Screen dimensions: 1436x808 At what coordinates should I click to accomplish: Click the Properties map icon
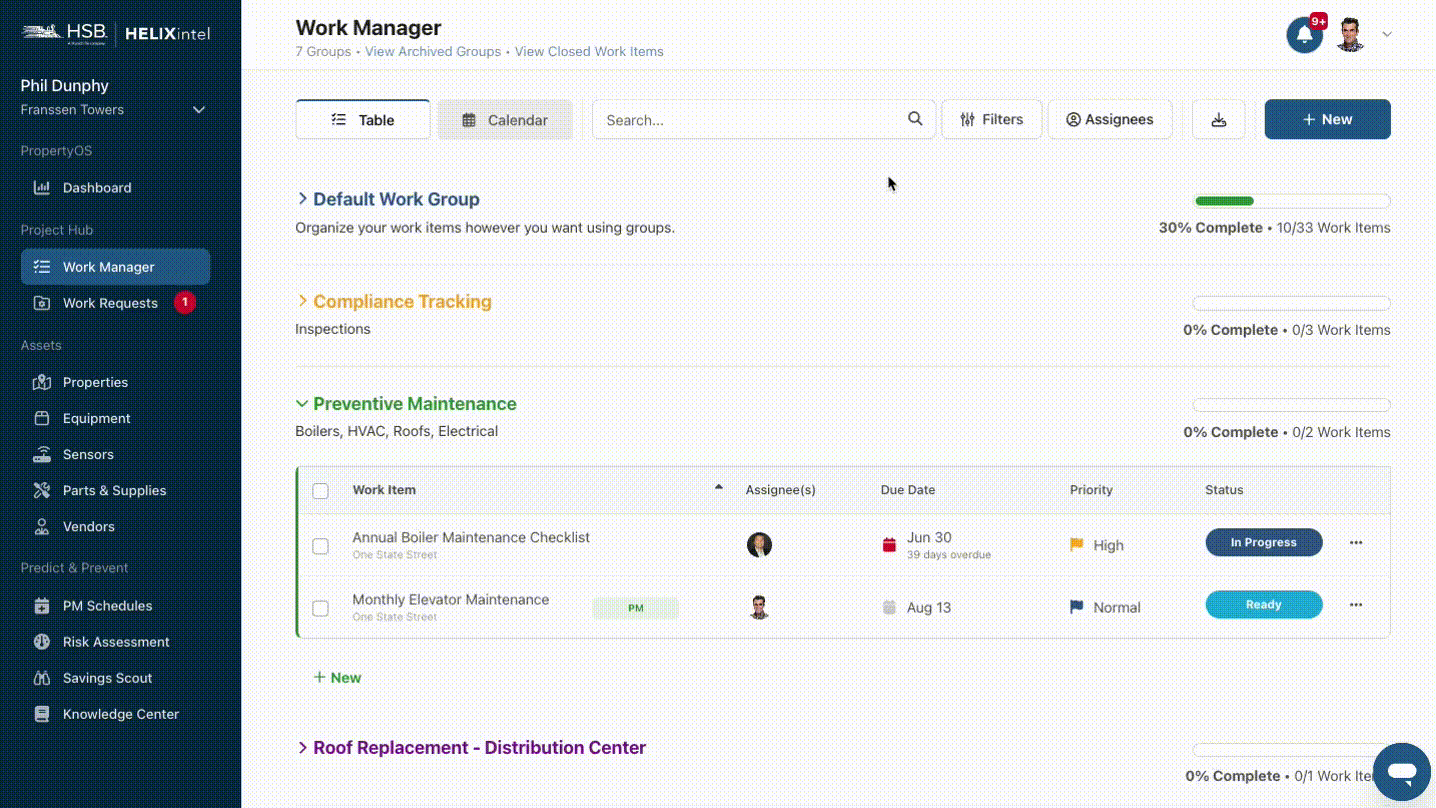(42, 382)
